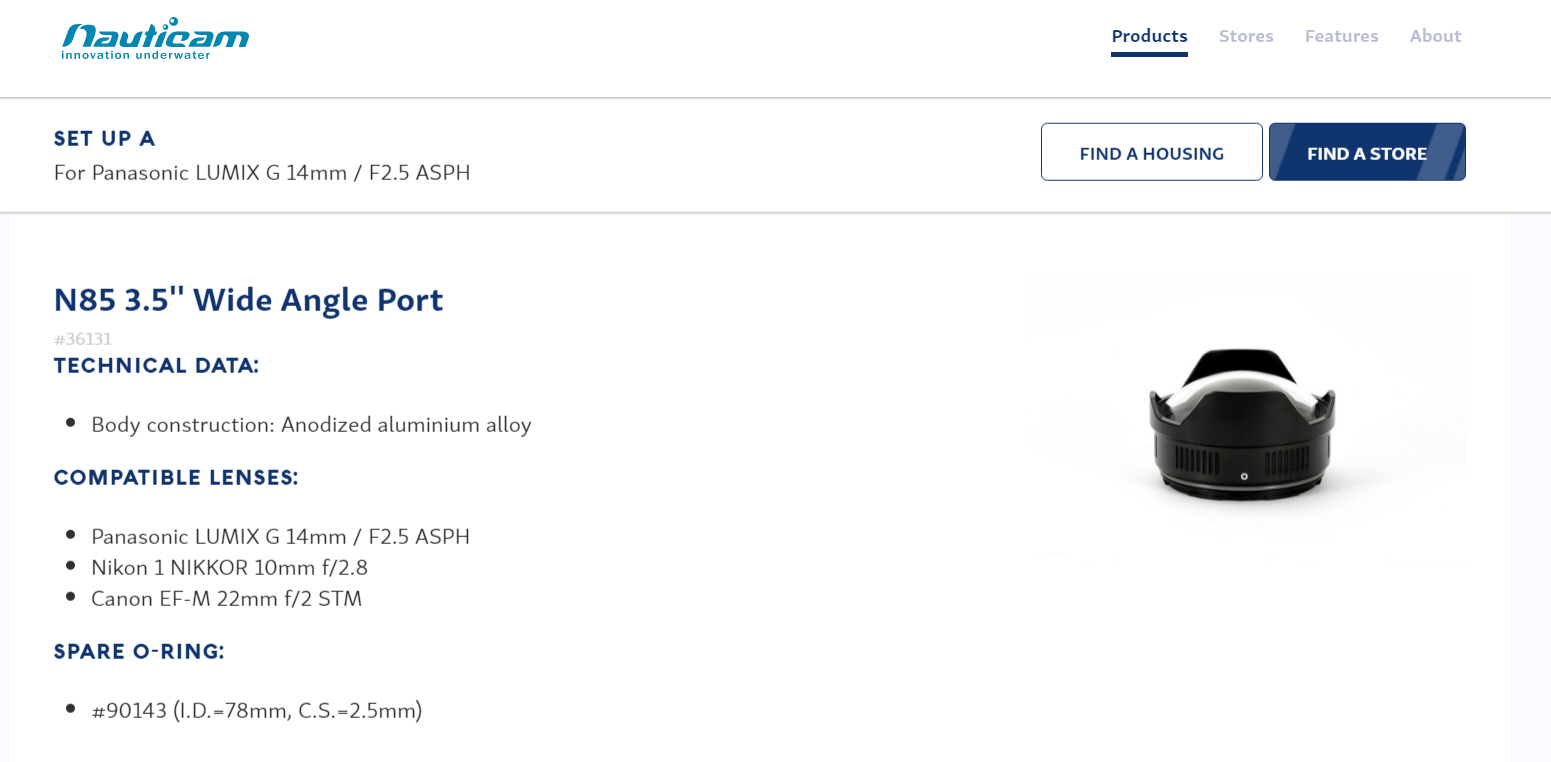Click the N85 3.5'' Wide Angle Port title
Screen dimensions: 1551x762
point(248,300)
